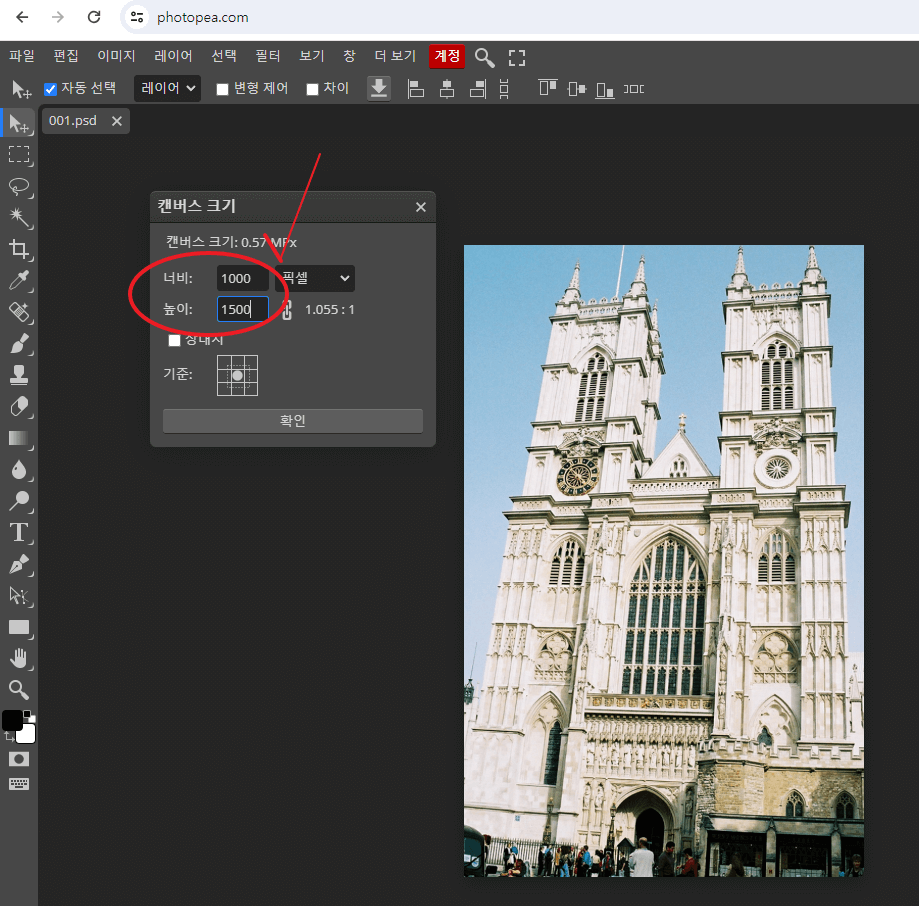Viewport: 919px width, 906px height.
Task: Activate the Magic Wand tool
Action: 19,217
